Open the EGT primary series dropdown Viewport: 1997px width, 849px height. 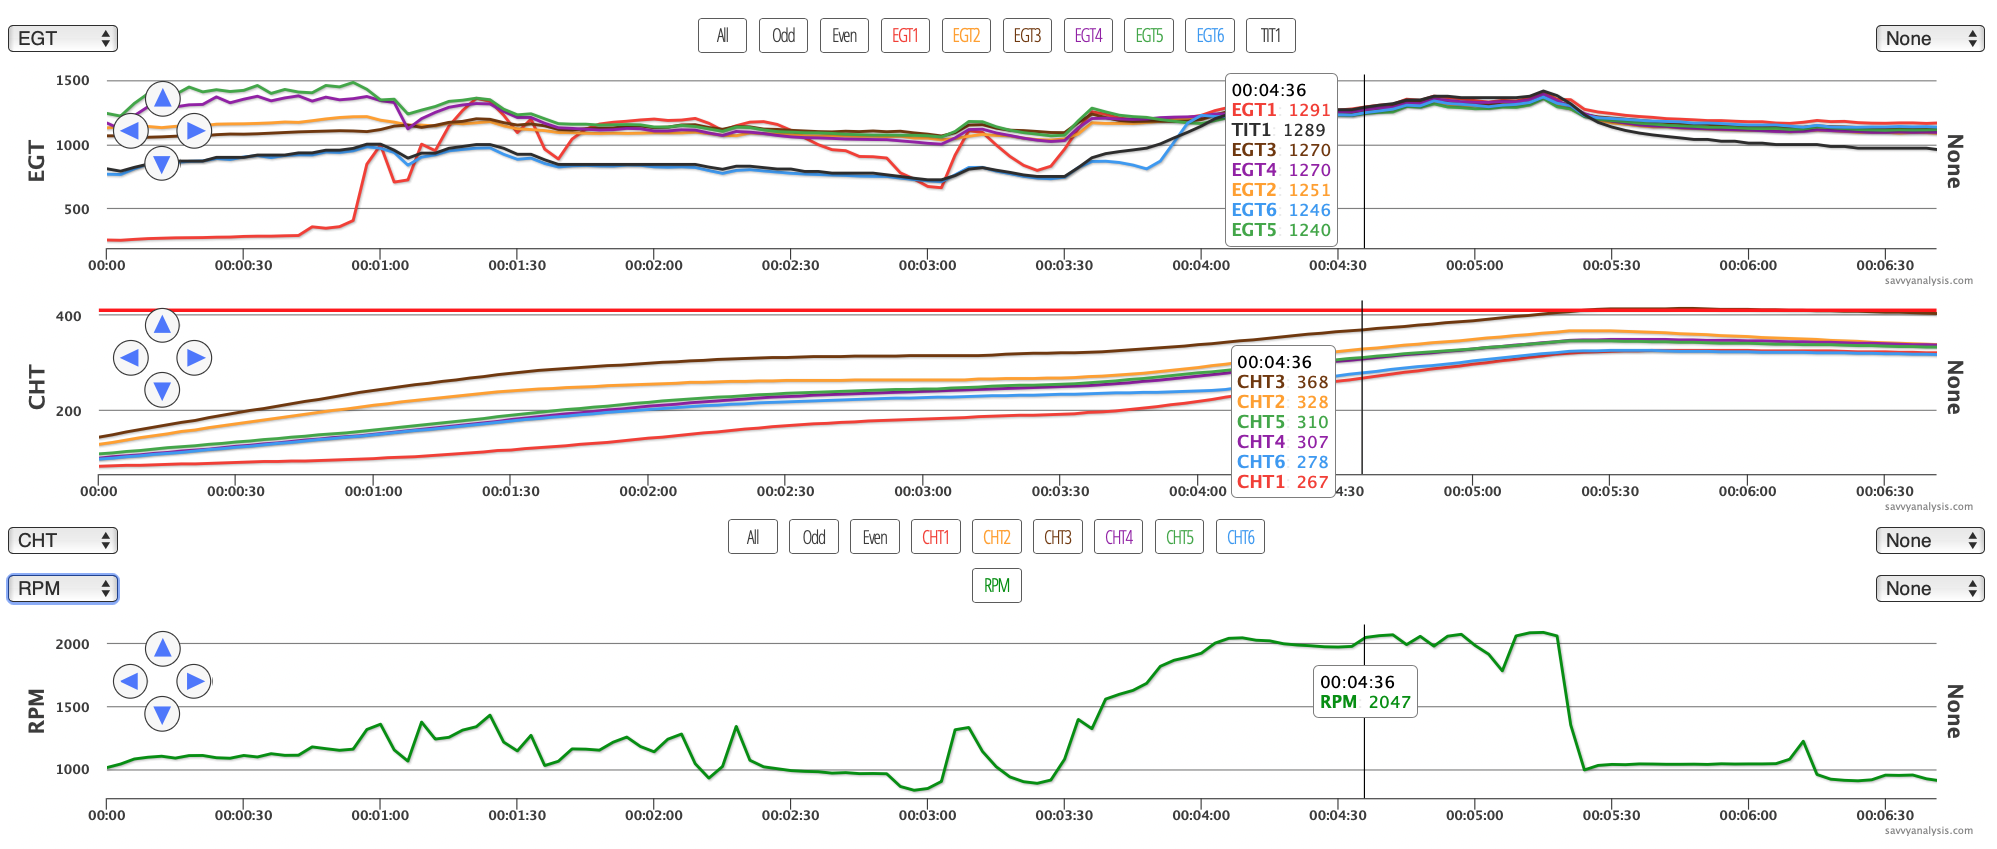pos(63,38)
